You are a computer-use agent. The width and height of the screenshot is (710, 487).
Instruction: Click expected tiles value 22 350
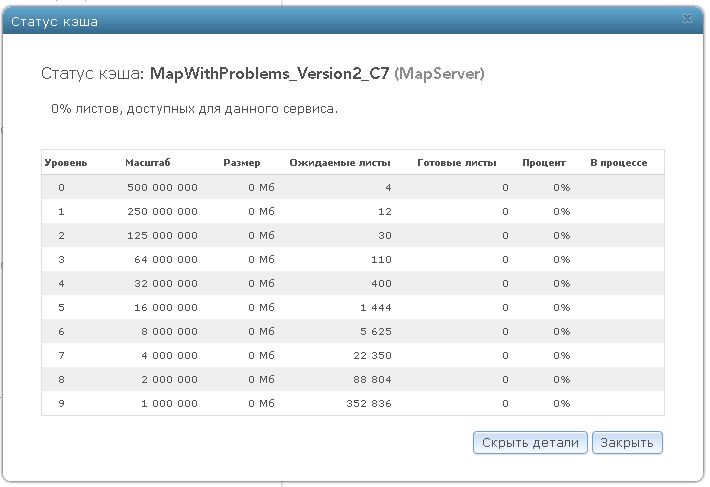(372, 355)
